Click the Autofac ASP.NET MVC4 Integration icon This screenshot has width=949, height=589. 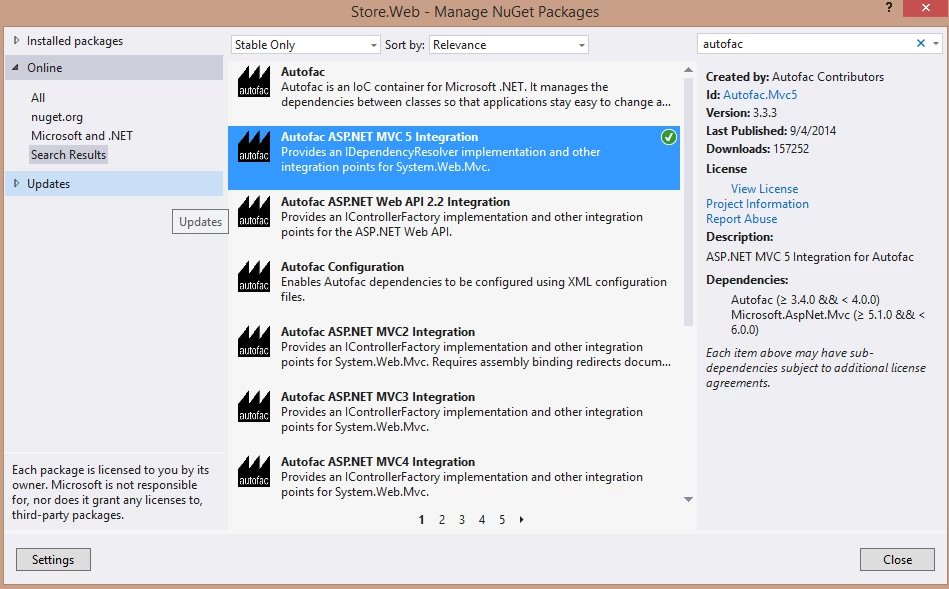(254, 472)
